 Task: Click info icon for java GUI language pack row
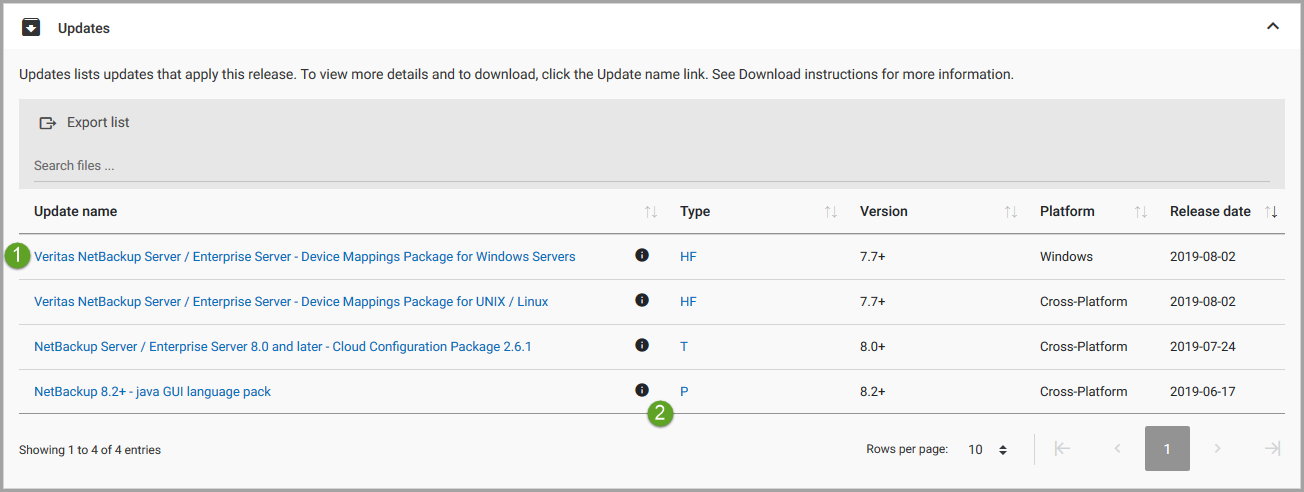pos(642,390)
